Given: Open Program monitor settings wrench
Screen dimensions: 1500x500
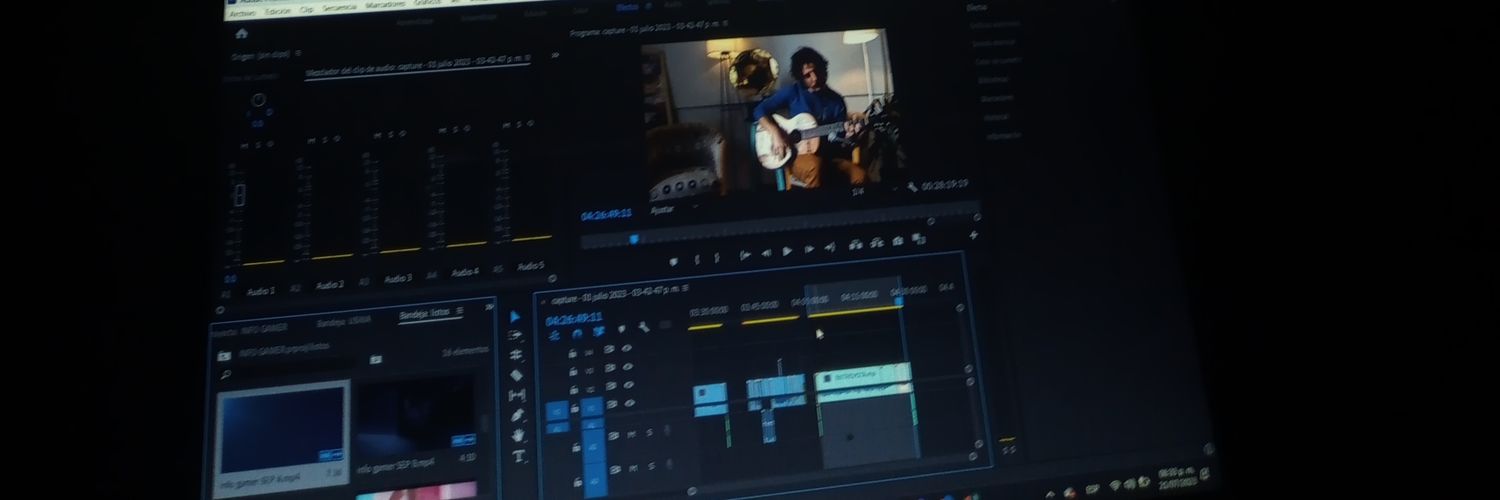Looking at the screenshot, I should click(911, 187).
